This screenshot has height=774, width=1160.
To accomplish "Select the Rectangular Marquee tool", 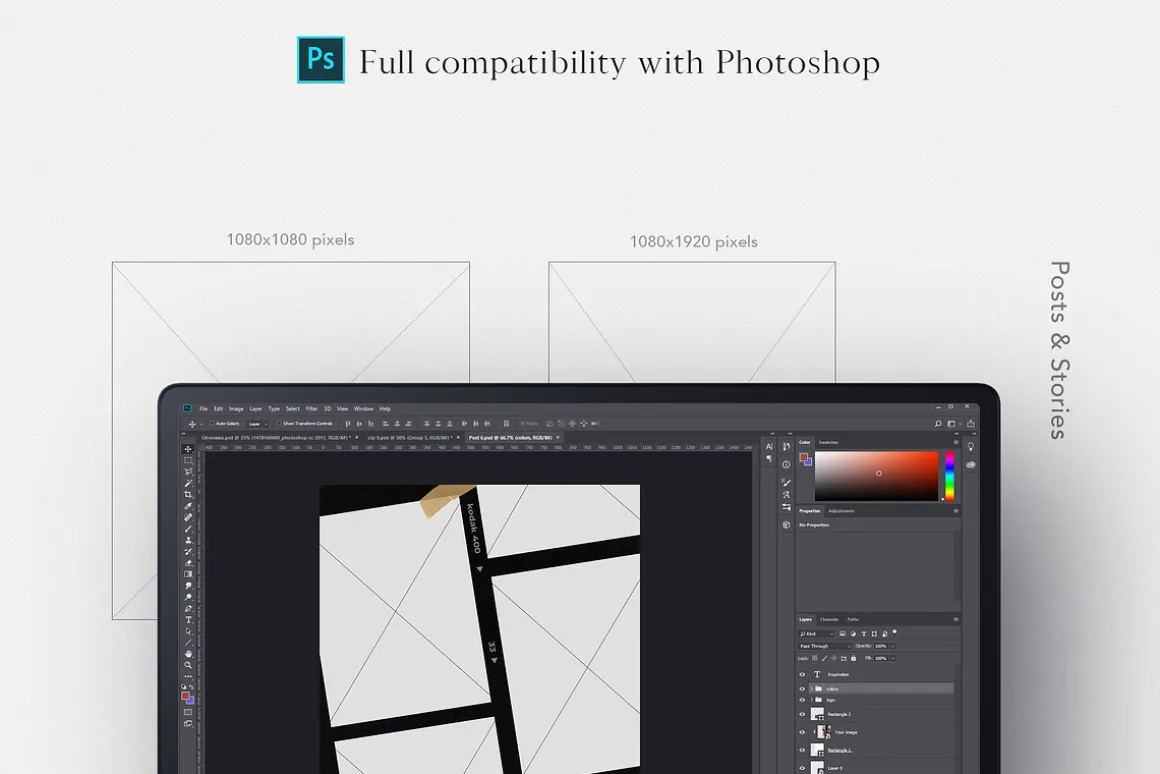I will (188, 460).
